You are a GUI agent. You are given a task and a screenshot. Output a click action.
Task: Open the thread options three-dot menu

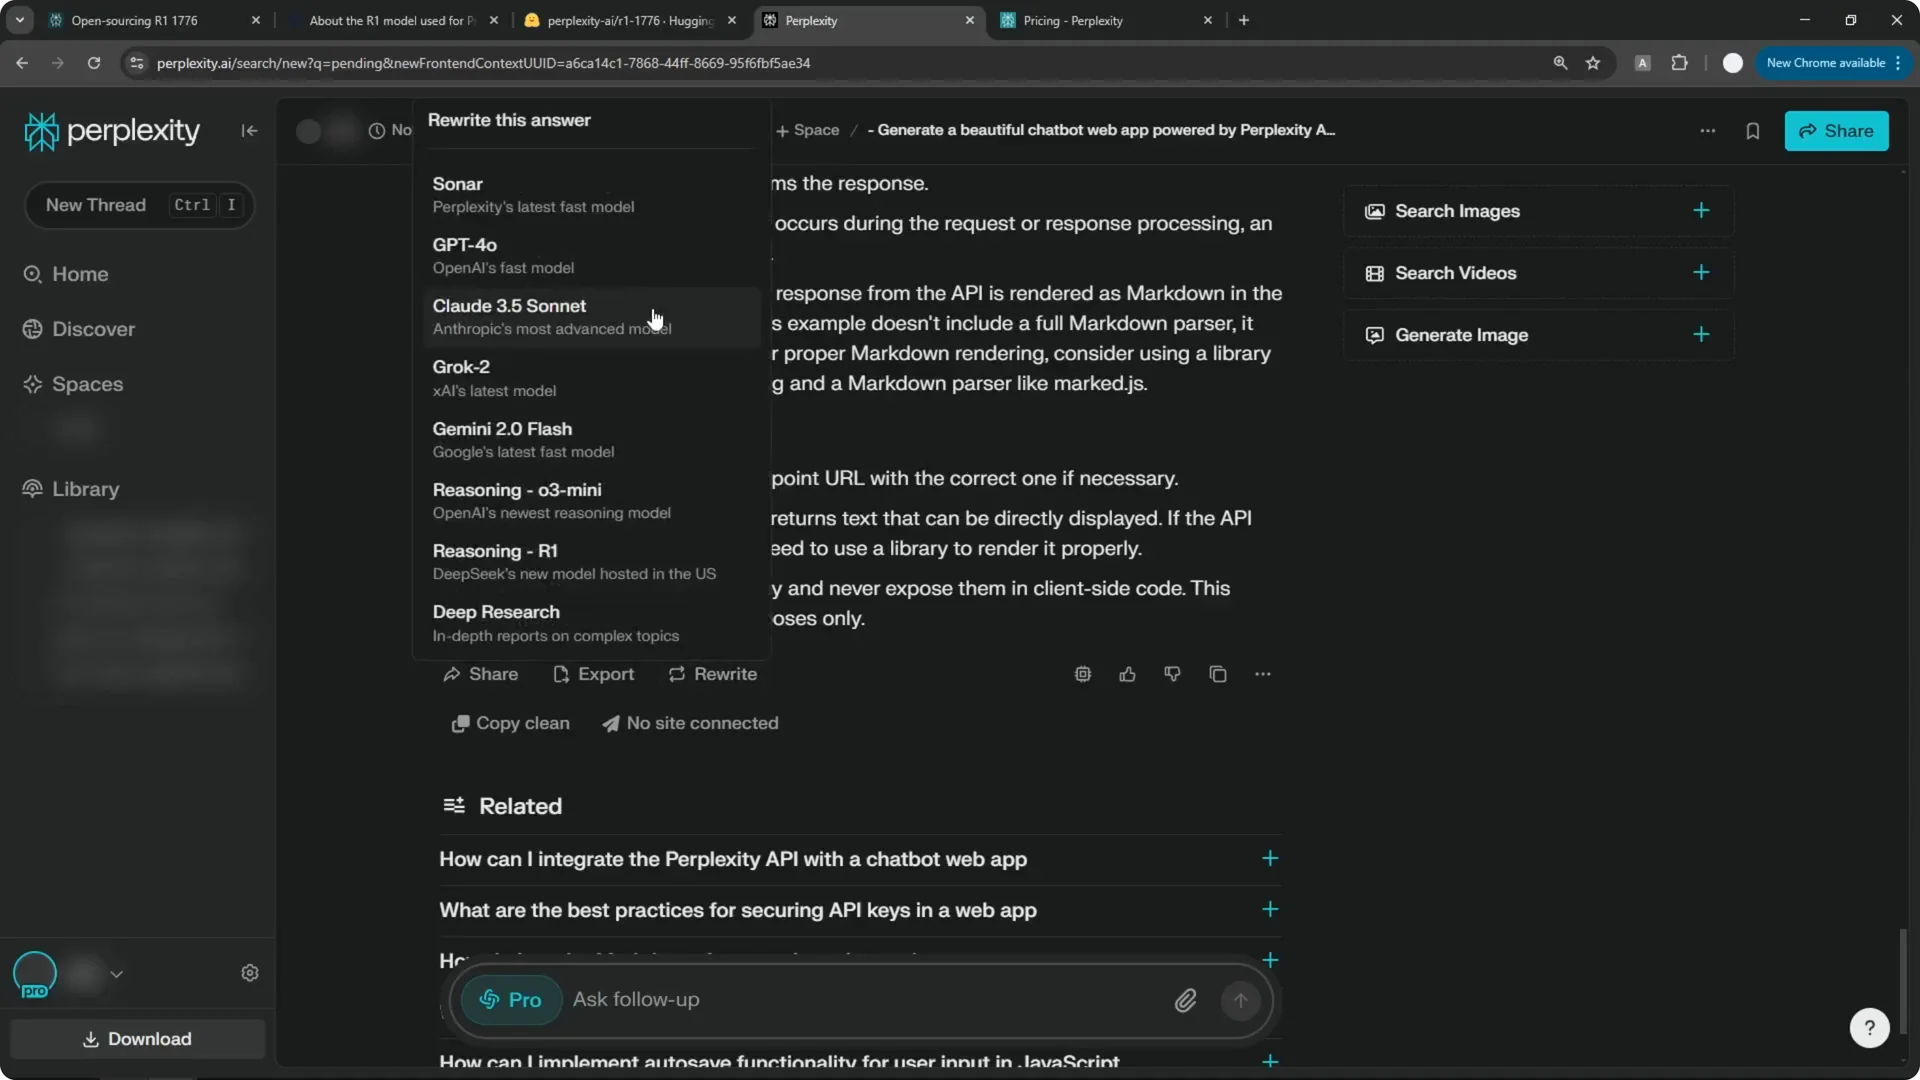click(1708, 131)
